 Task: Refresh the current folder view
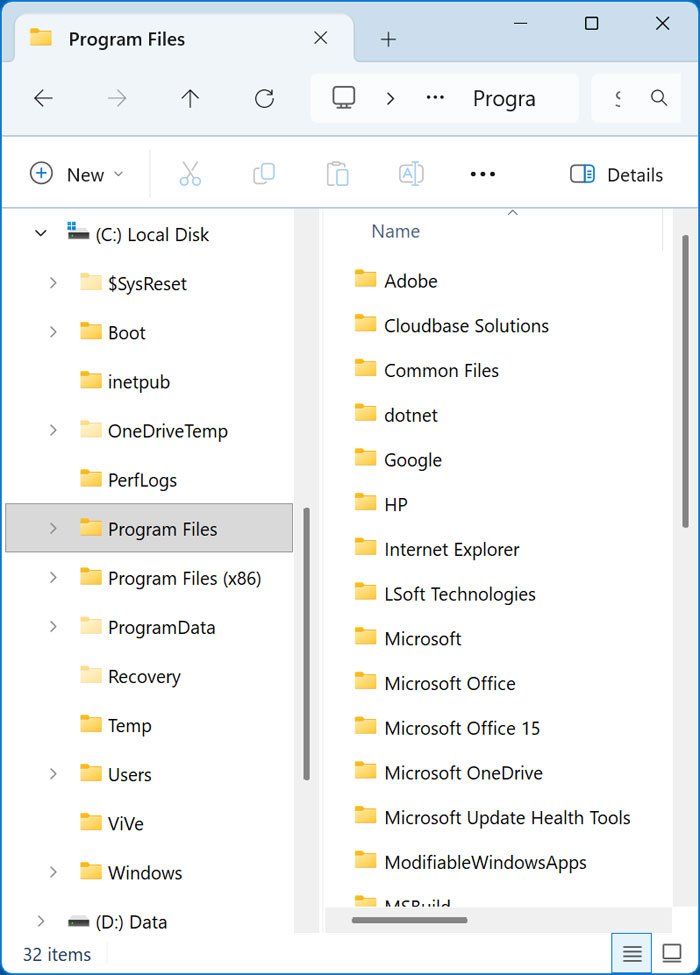264,98
